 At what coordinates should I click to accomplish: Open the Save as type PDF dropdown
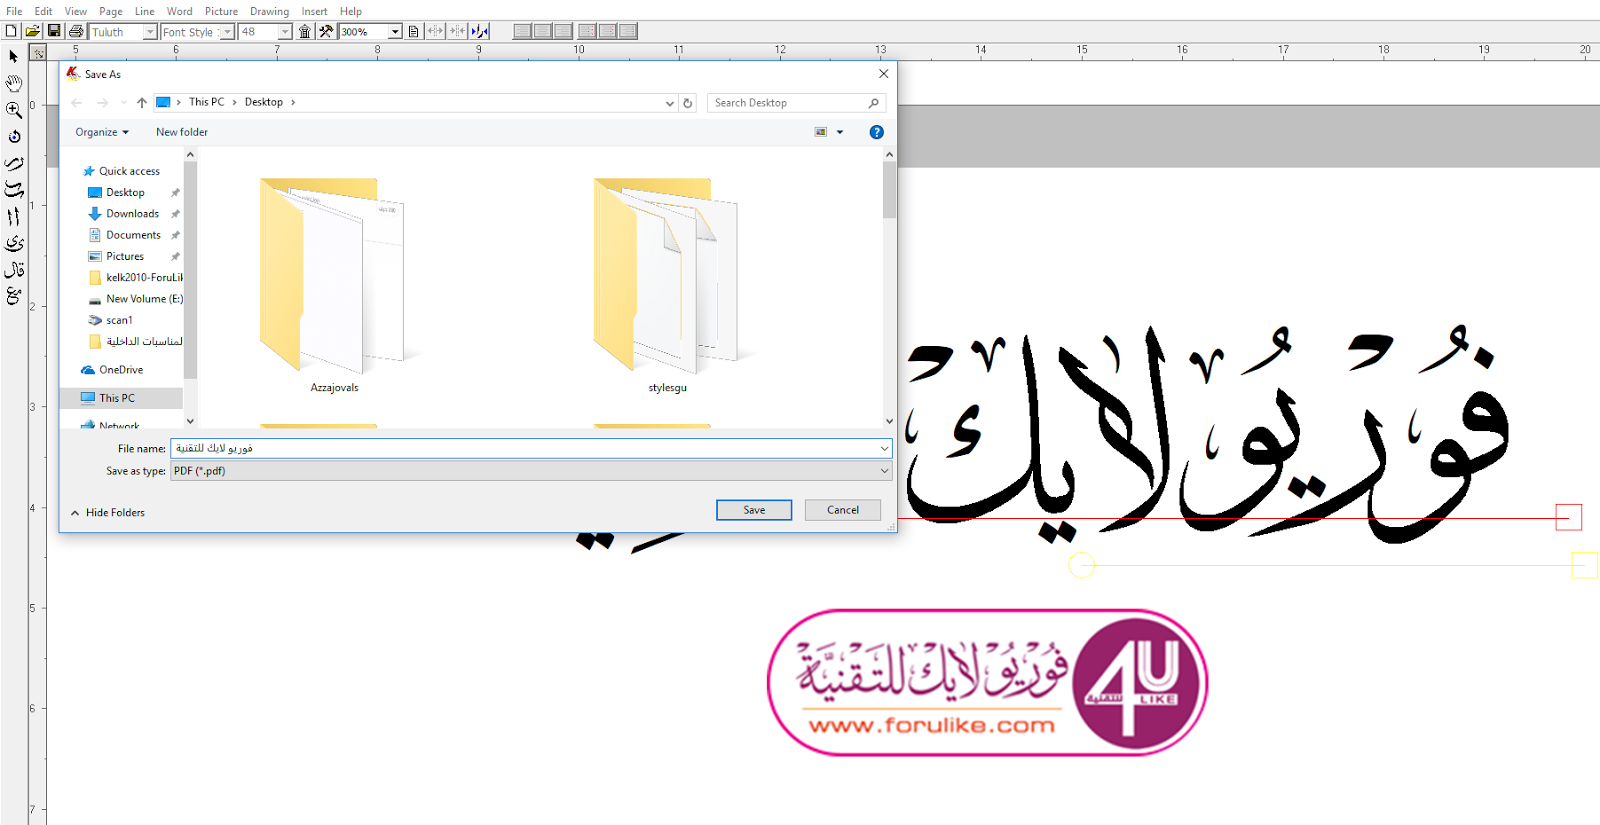click(x=884, y=471)
